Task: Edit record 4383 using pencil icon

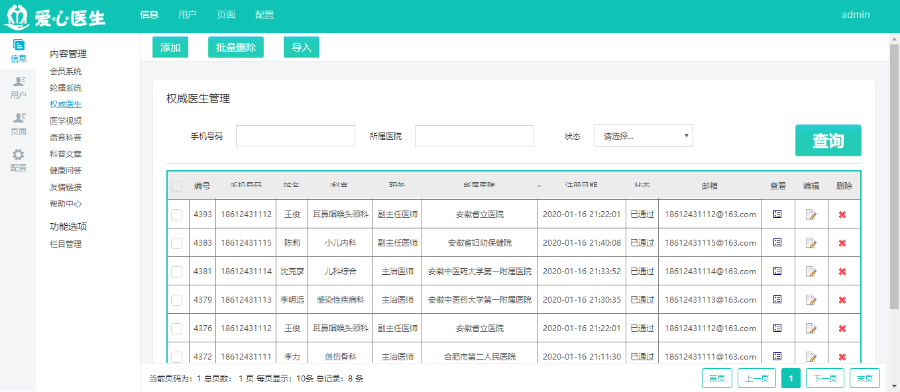Action: [811, 243]
